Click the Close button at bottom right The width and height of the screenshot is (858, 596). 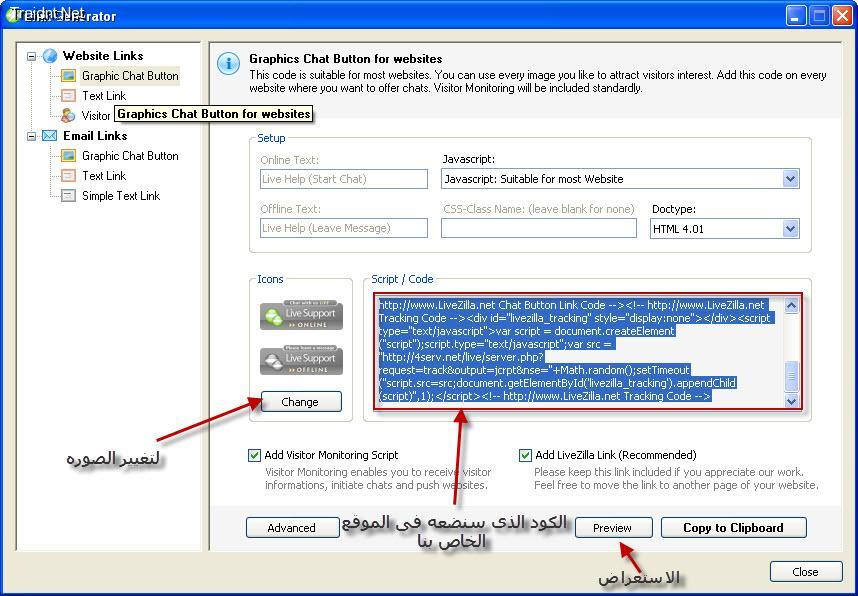tap(805, 571)
